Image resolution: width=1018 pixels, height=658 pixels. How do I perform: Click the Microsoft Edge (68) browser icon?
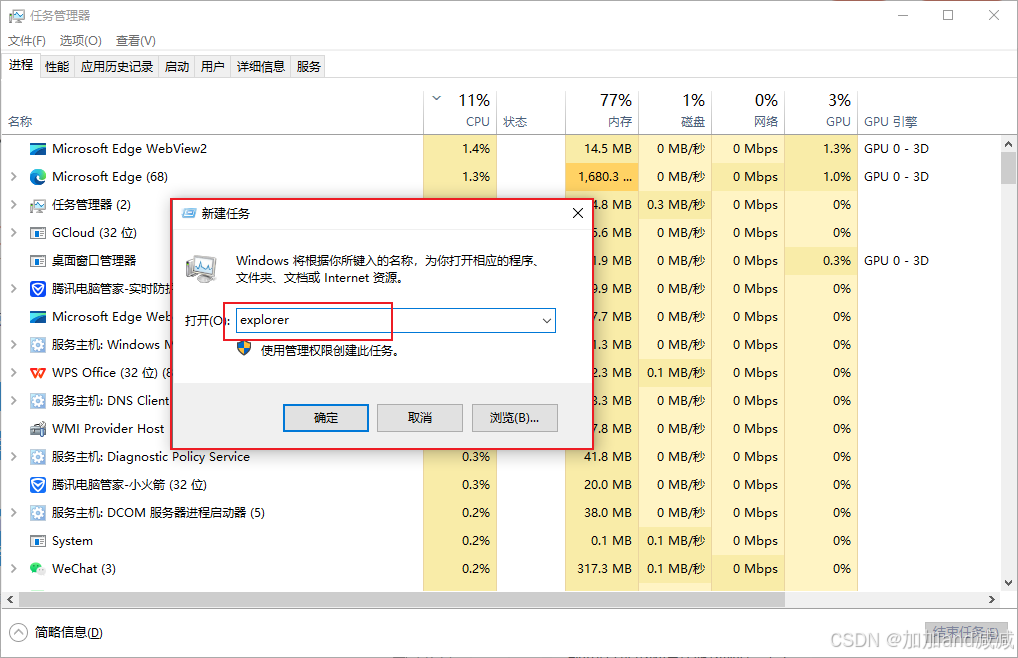[x=38, y=177]
